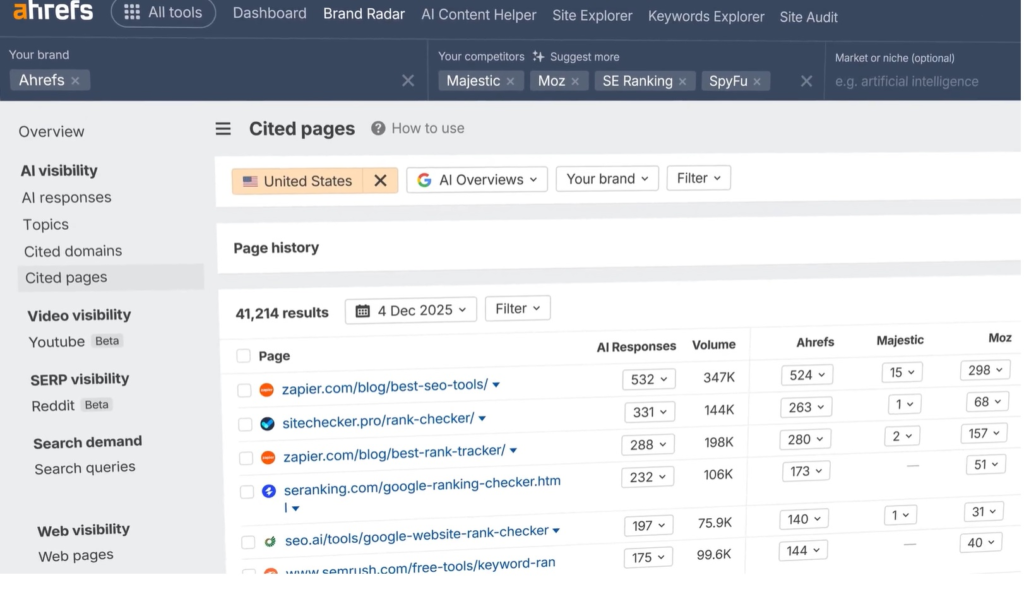The height and width of the screenshot is (592, 1024).
Task: Click the US flag on the United States filter
Action: point(252,181)
